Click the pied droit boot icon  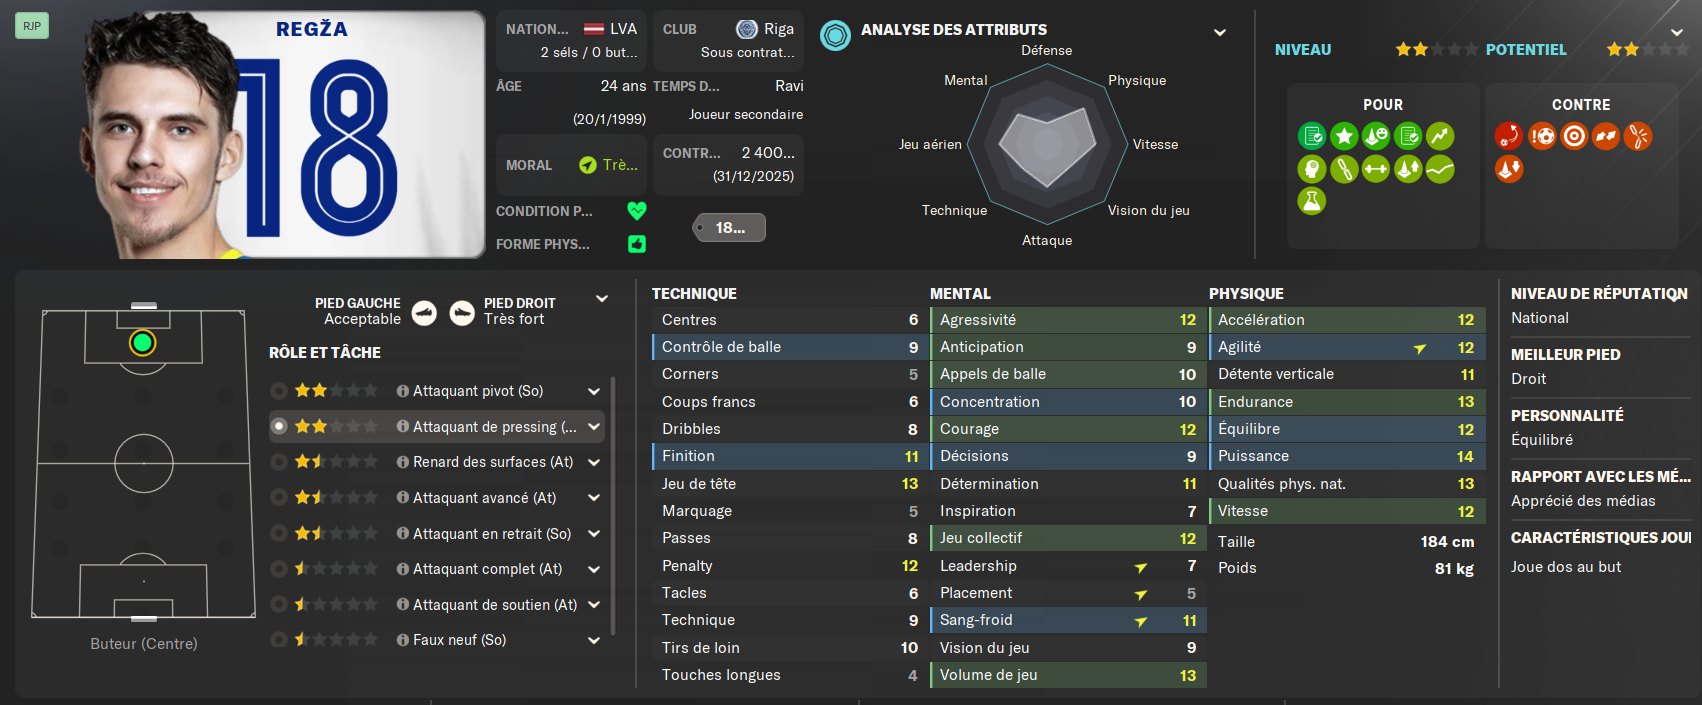click(x=462, y=314)
